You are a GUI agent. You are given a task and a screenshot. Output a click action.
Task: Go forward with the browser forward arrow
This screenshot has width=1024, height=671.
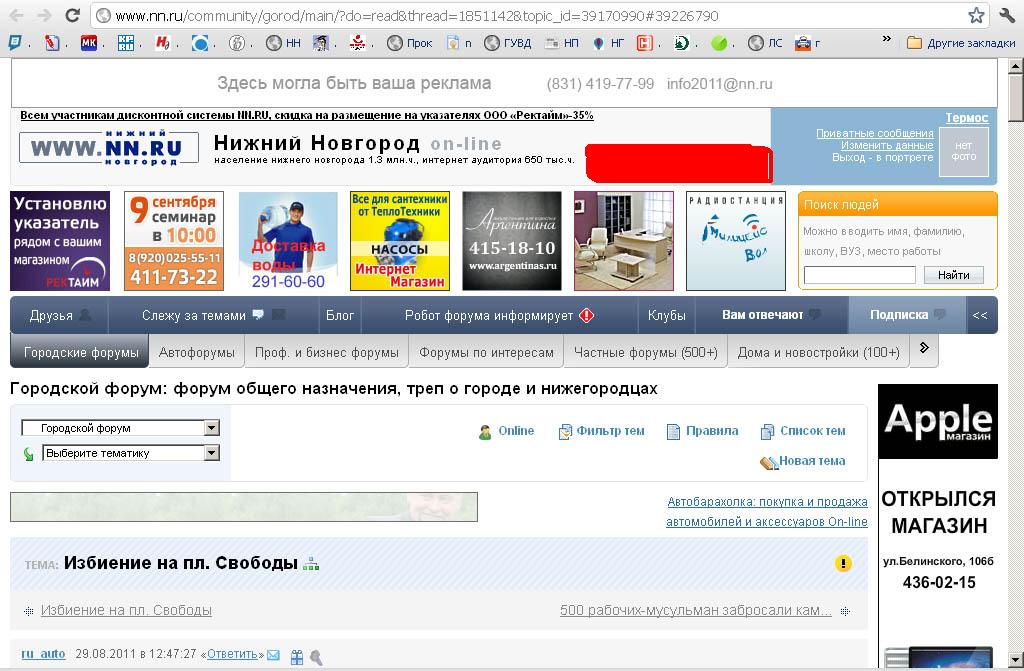(x=44, y=15)
